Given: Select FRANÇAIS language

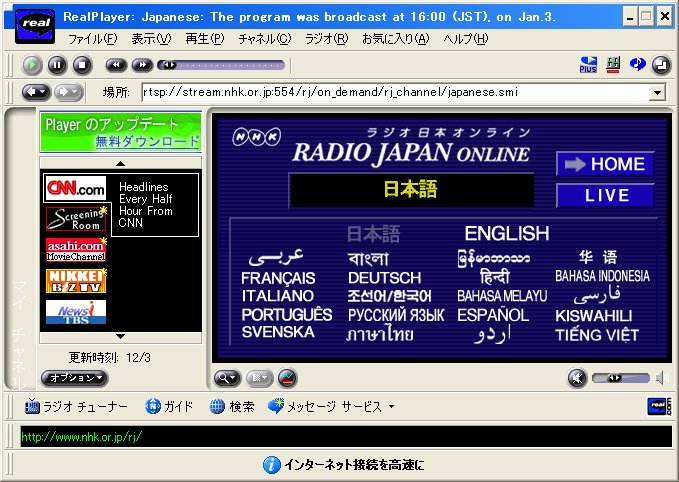Looking at the screenshot, I should click(x=278, y=278).
